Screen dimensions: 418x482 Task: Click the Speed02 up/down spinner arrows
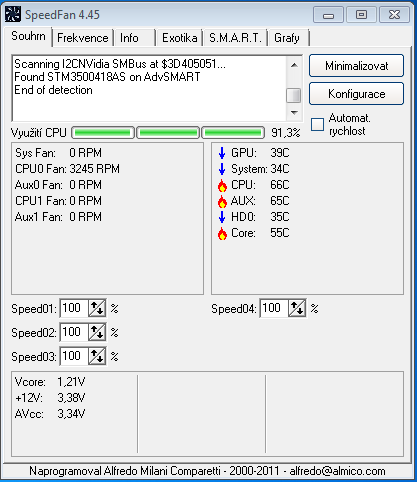97,332
